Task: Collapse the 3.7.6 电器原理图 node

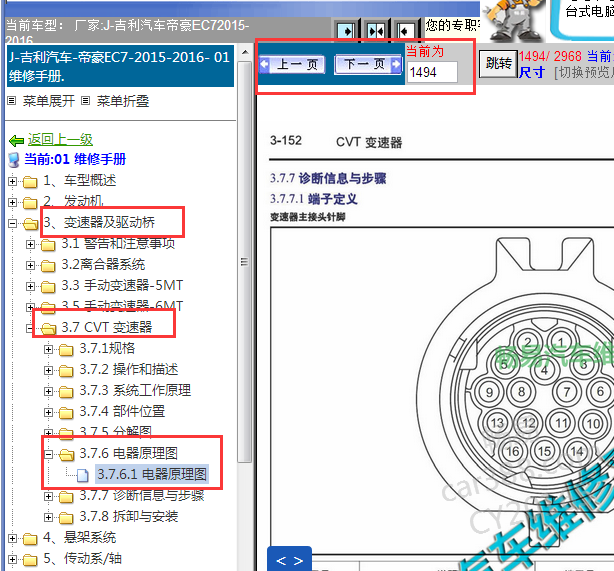Action: coord(48,454)
